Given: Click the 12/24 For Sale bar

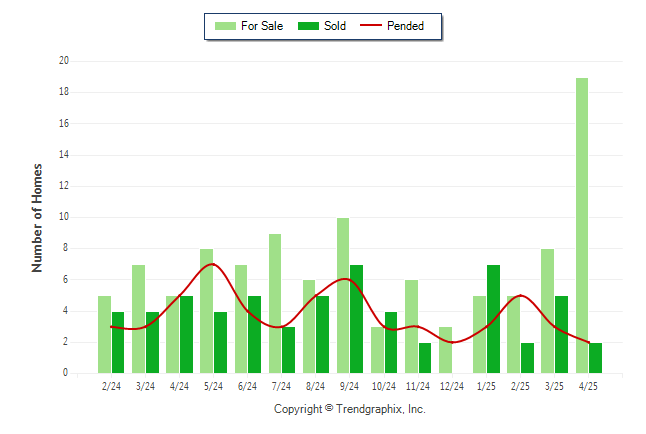Looking at the screenshot, I should tap(445, 350).
